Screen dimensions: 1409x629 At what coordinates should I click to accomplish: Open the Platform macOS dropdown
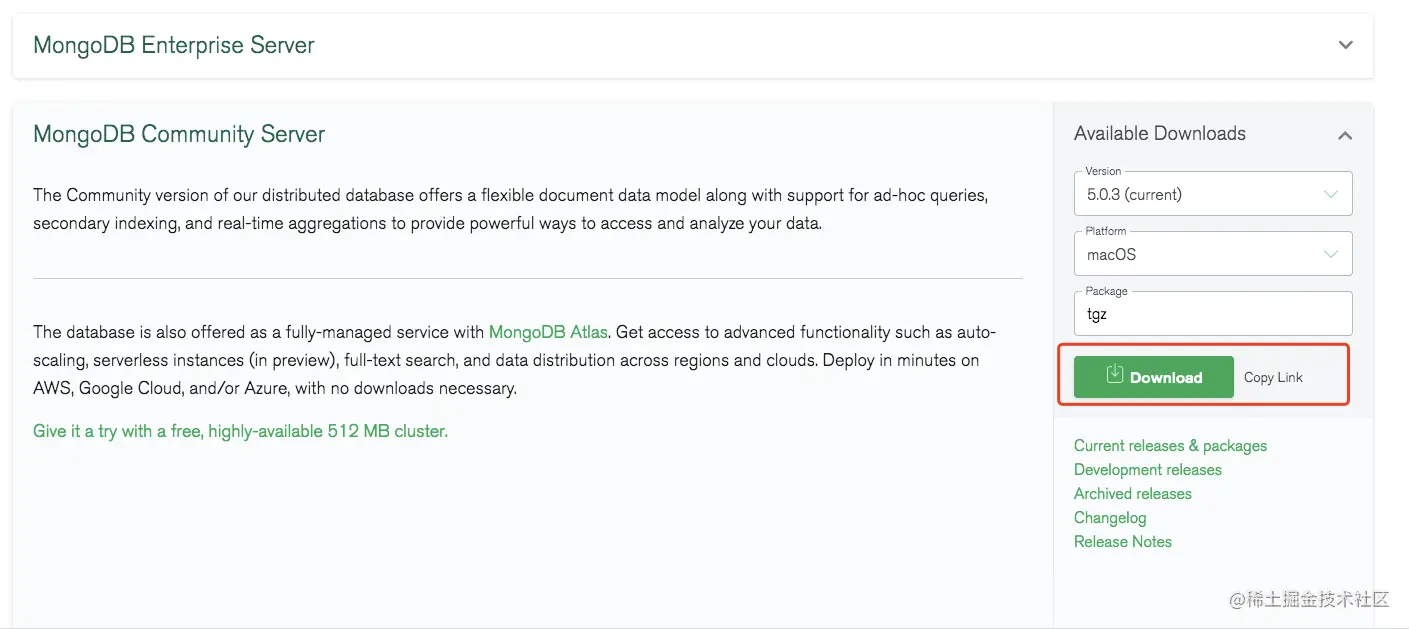point(1213,254)
